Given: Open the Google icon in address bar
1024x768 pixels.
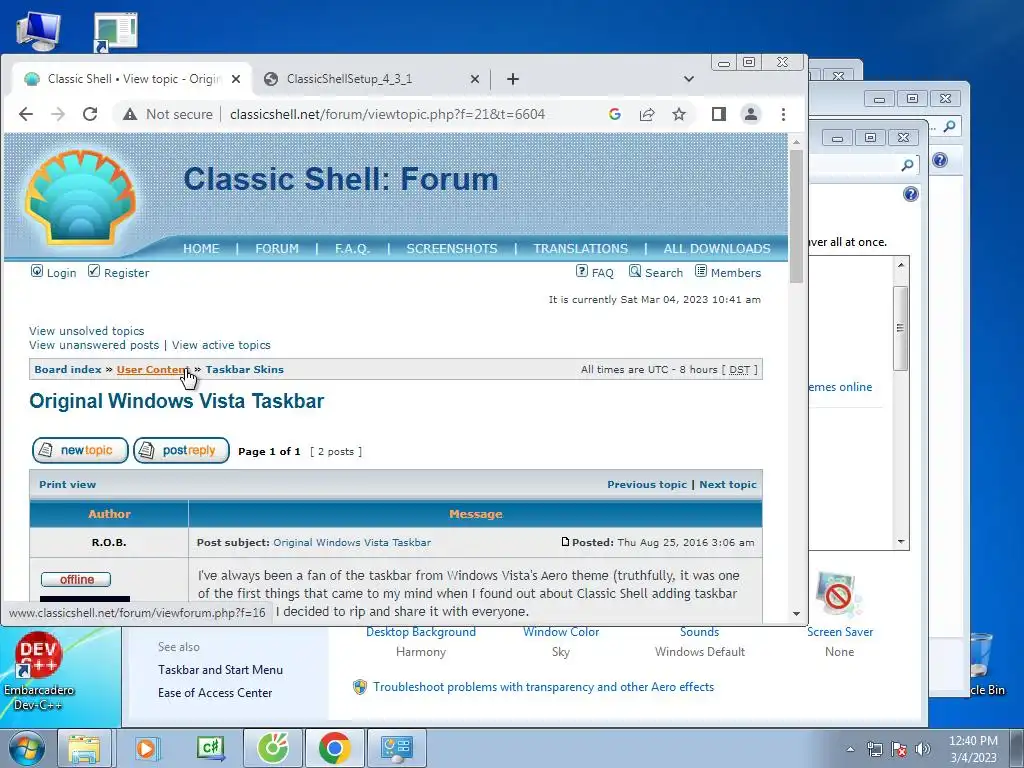Looking at the screenshot, I should click(615, 114).
